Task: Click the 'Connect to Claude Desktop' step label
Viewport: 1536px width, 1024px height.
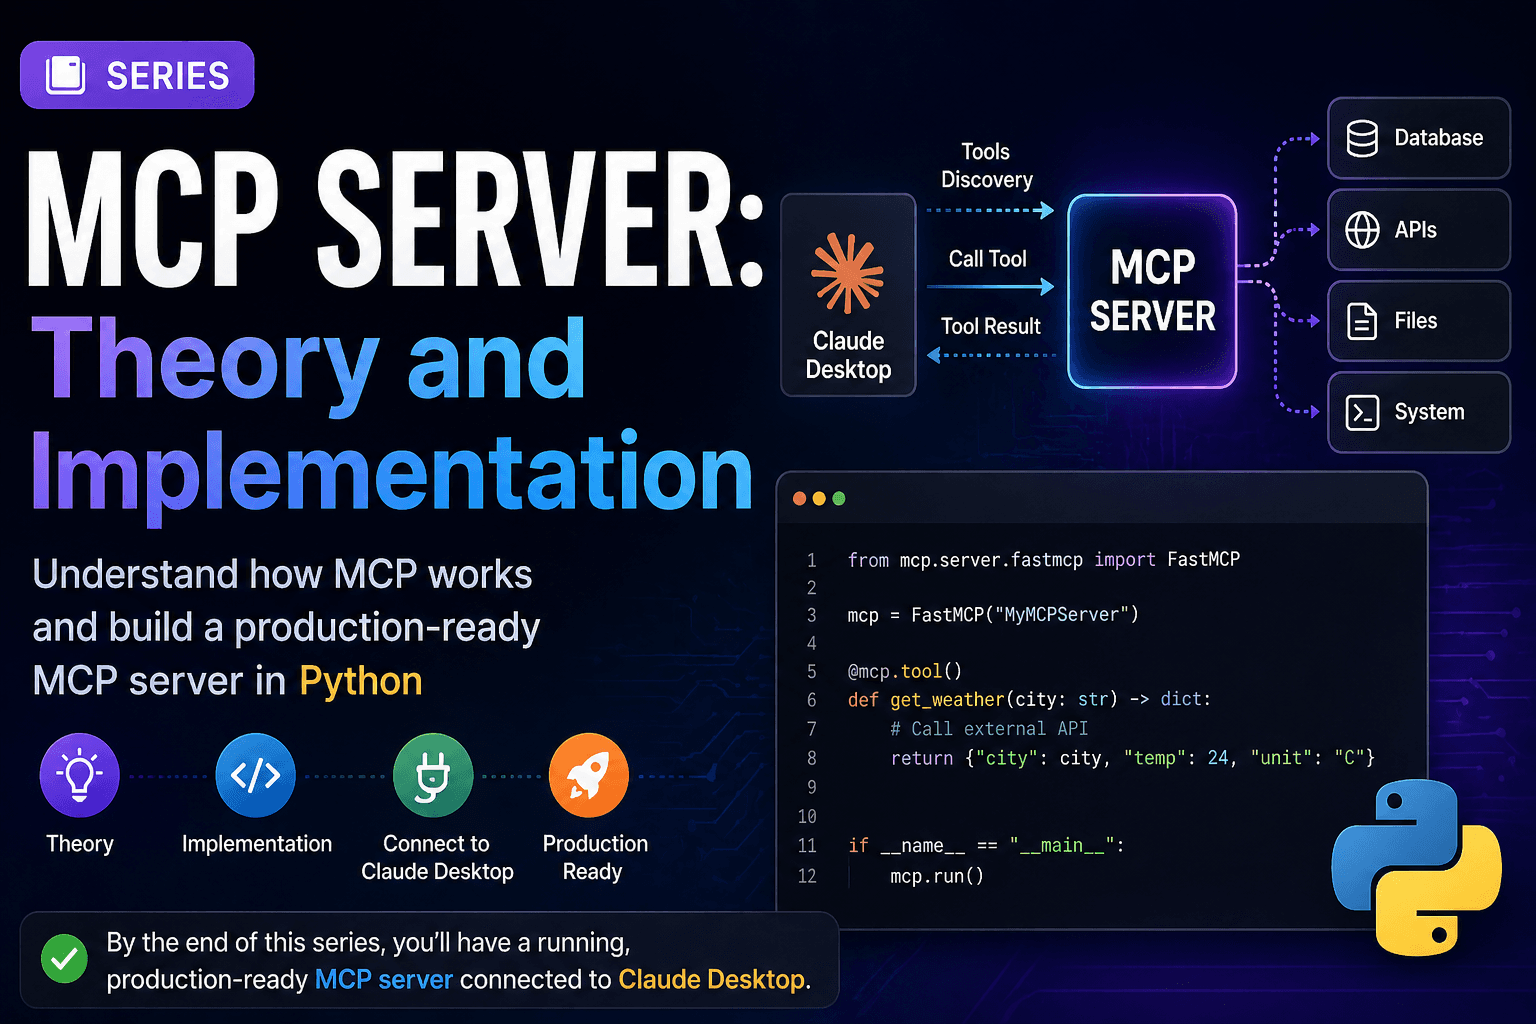Action: coord(437,858)
